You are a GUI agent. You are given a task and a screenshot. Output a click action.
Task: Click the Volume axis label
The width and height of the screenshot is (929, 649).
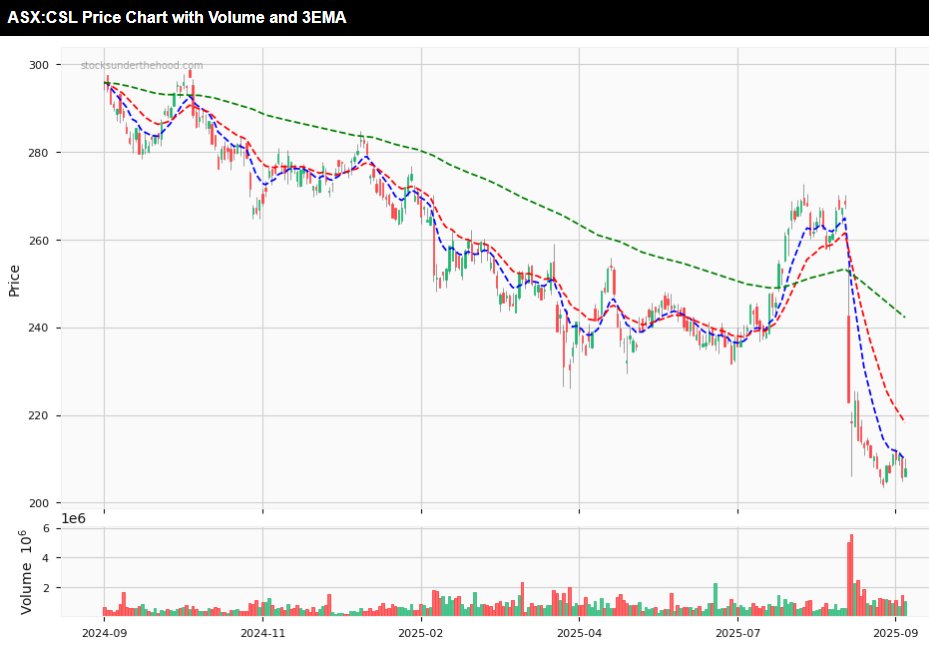28,571
